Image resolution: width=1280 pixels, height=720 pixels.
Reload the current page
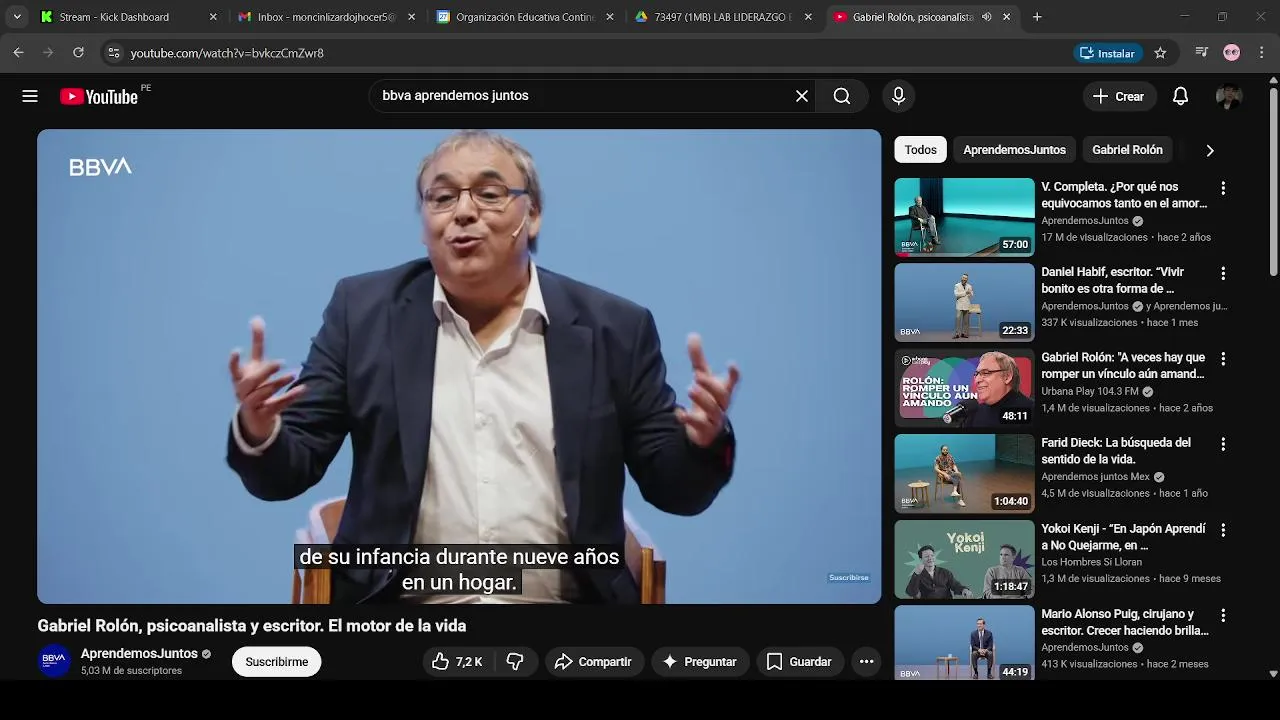(78, 53)
